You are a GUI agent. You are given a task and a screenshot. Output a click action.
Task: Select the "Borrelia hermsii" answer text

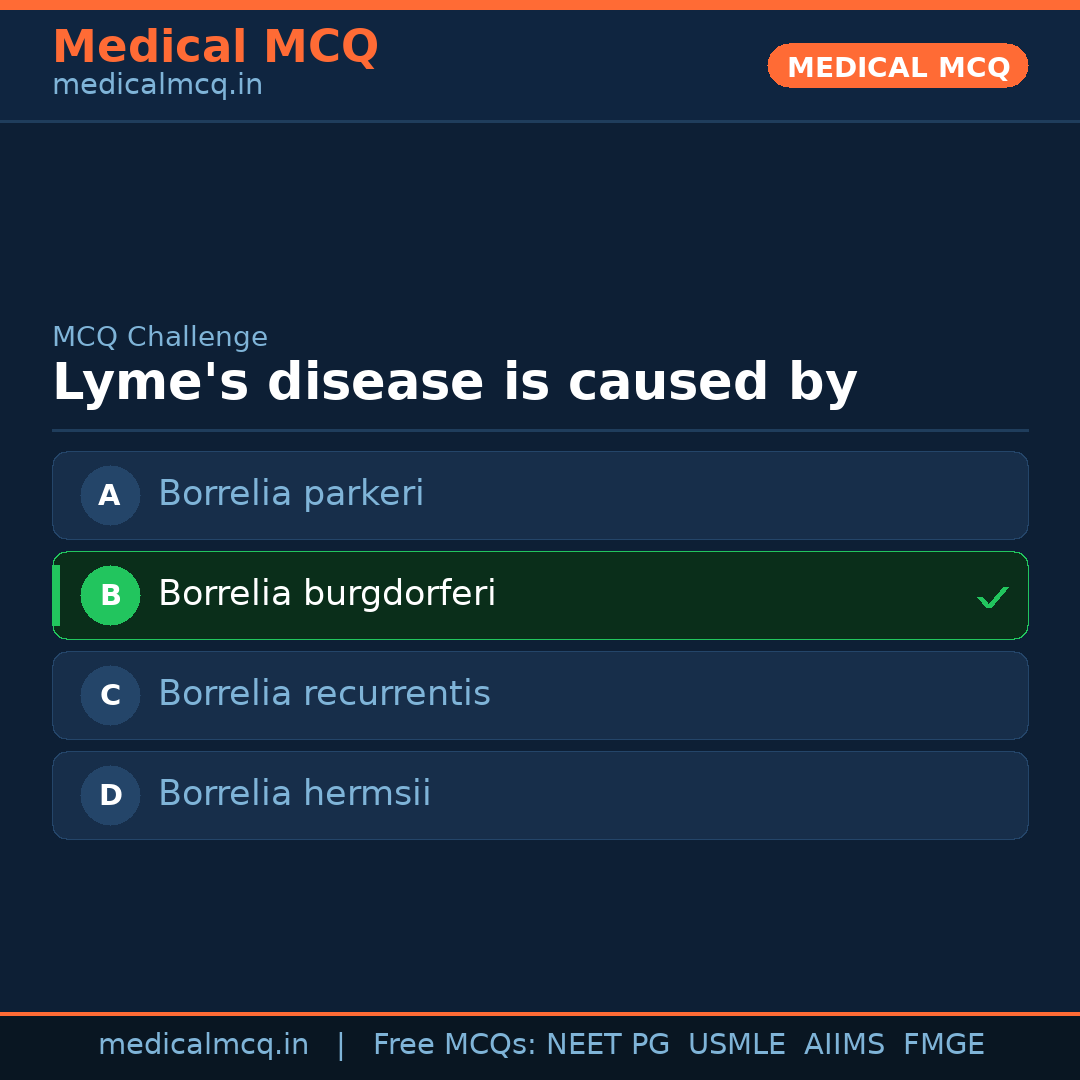pos(294,794)
